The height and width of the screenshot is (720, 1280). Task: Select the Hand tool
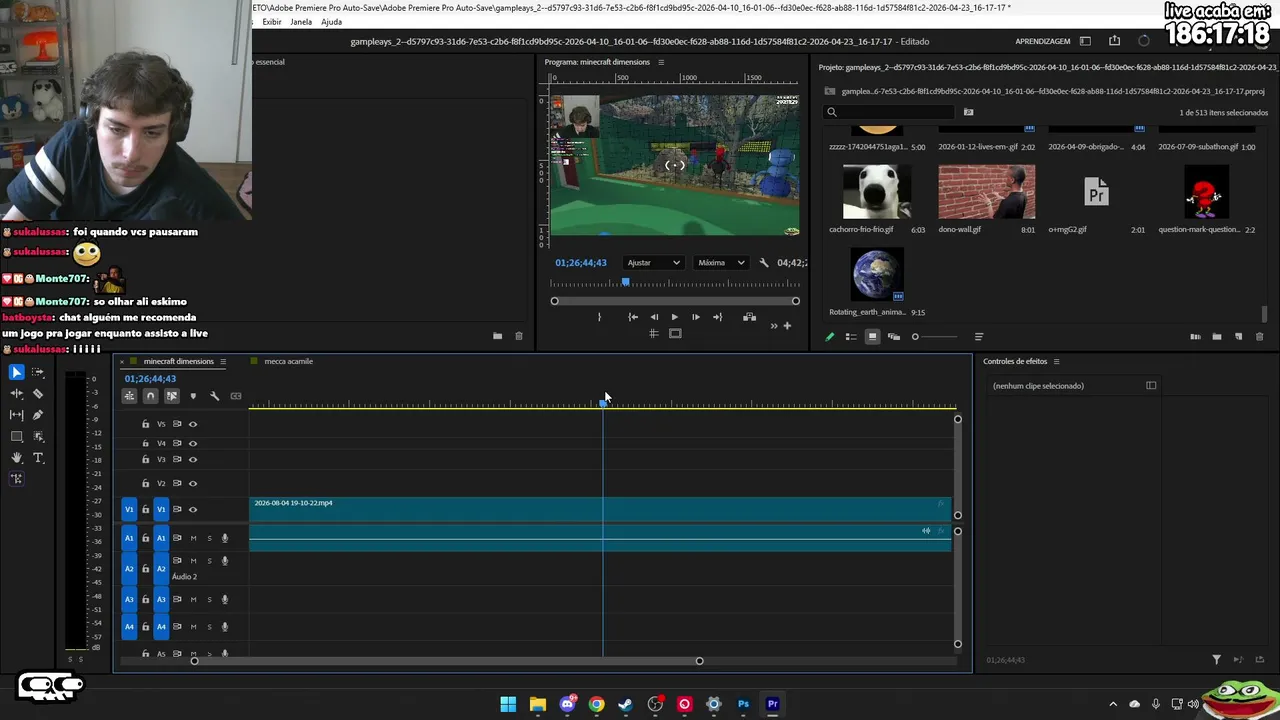(x=16, y=458)
